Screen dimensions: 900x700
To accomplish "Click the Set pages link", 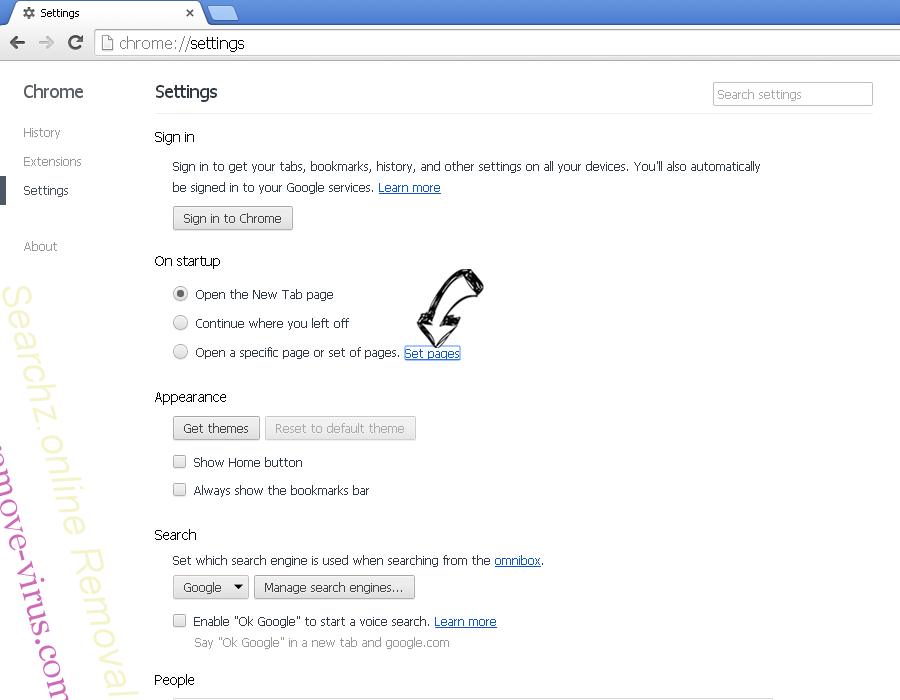I will click(x=432, y=353).
